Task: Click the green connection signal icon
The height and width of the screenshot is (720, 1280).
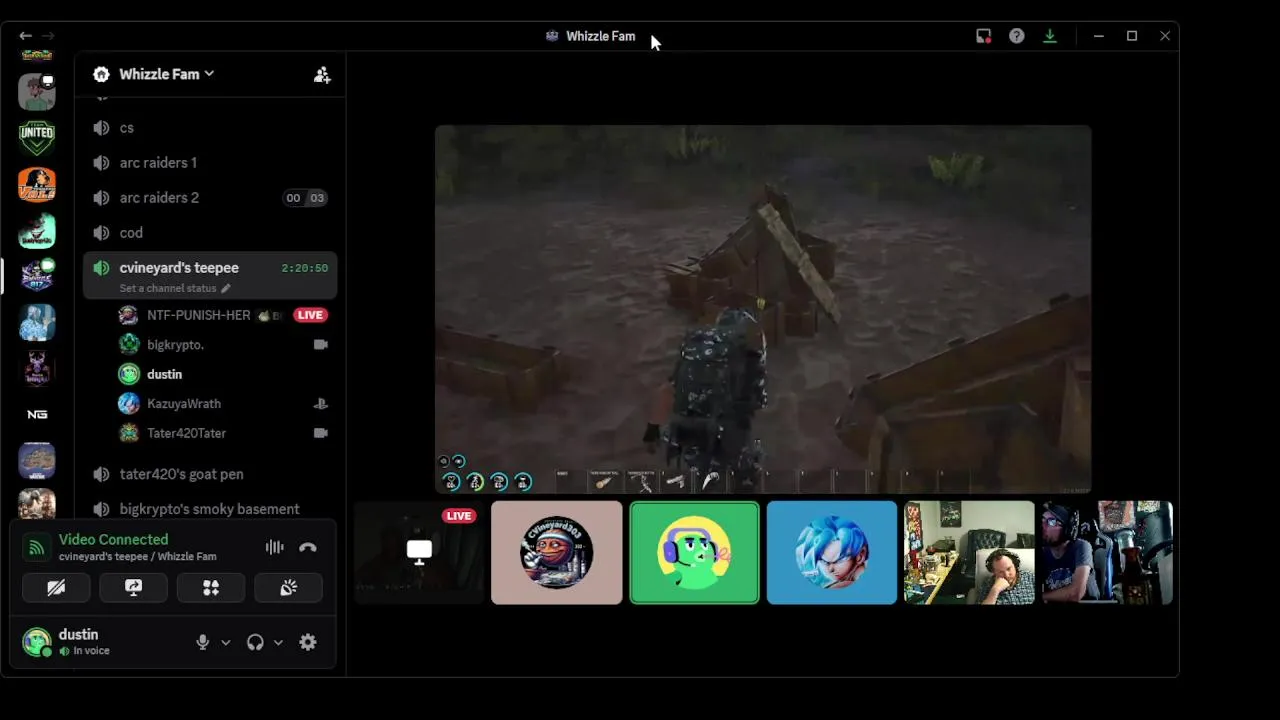Action: click(36, 547)
